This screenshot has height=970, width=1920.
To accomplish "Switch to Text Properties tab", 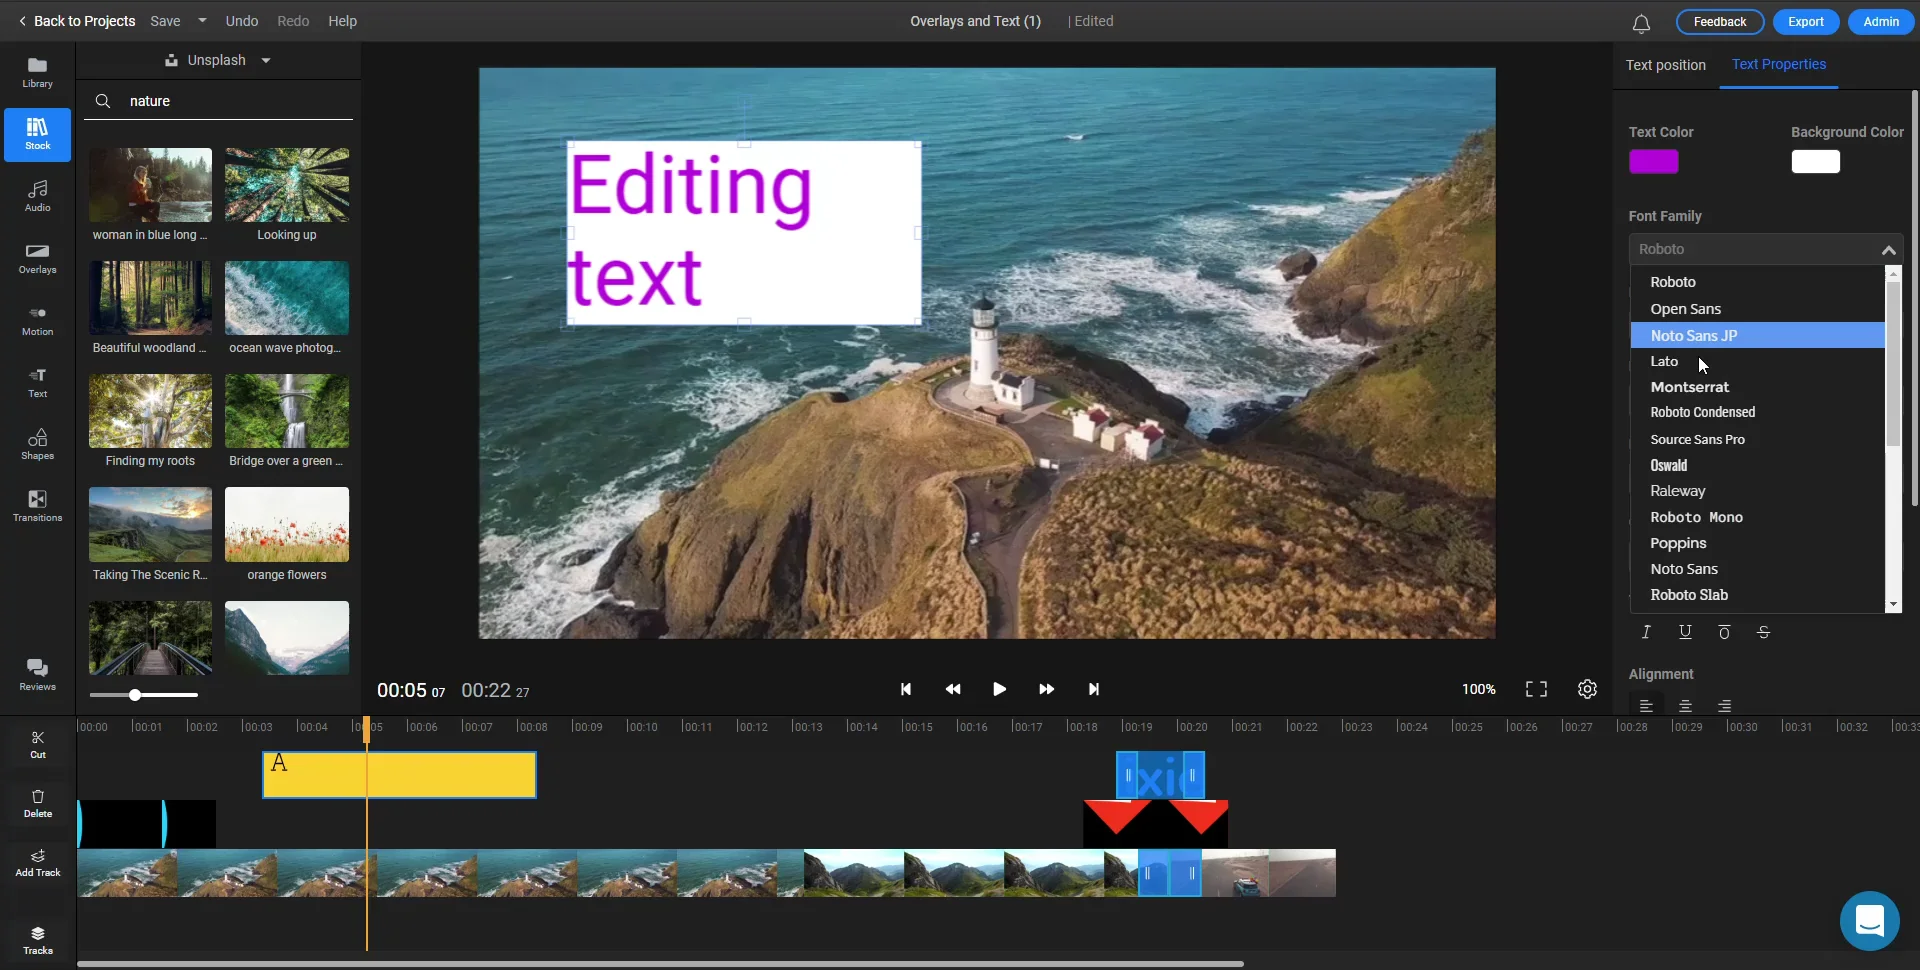I will click(1778, 65).
